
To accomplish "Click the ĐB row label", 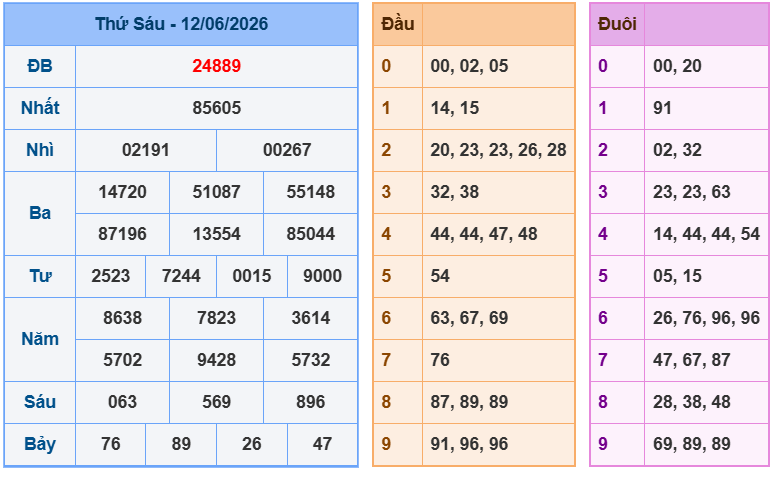I will (x=40, y=66).
